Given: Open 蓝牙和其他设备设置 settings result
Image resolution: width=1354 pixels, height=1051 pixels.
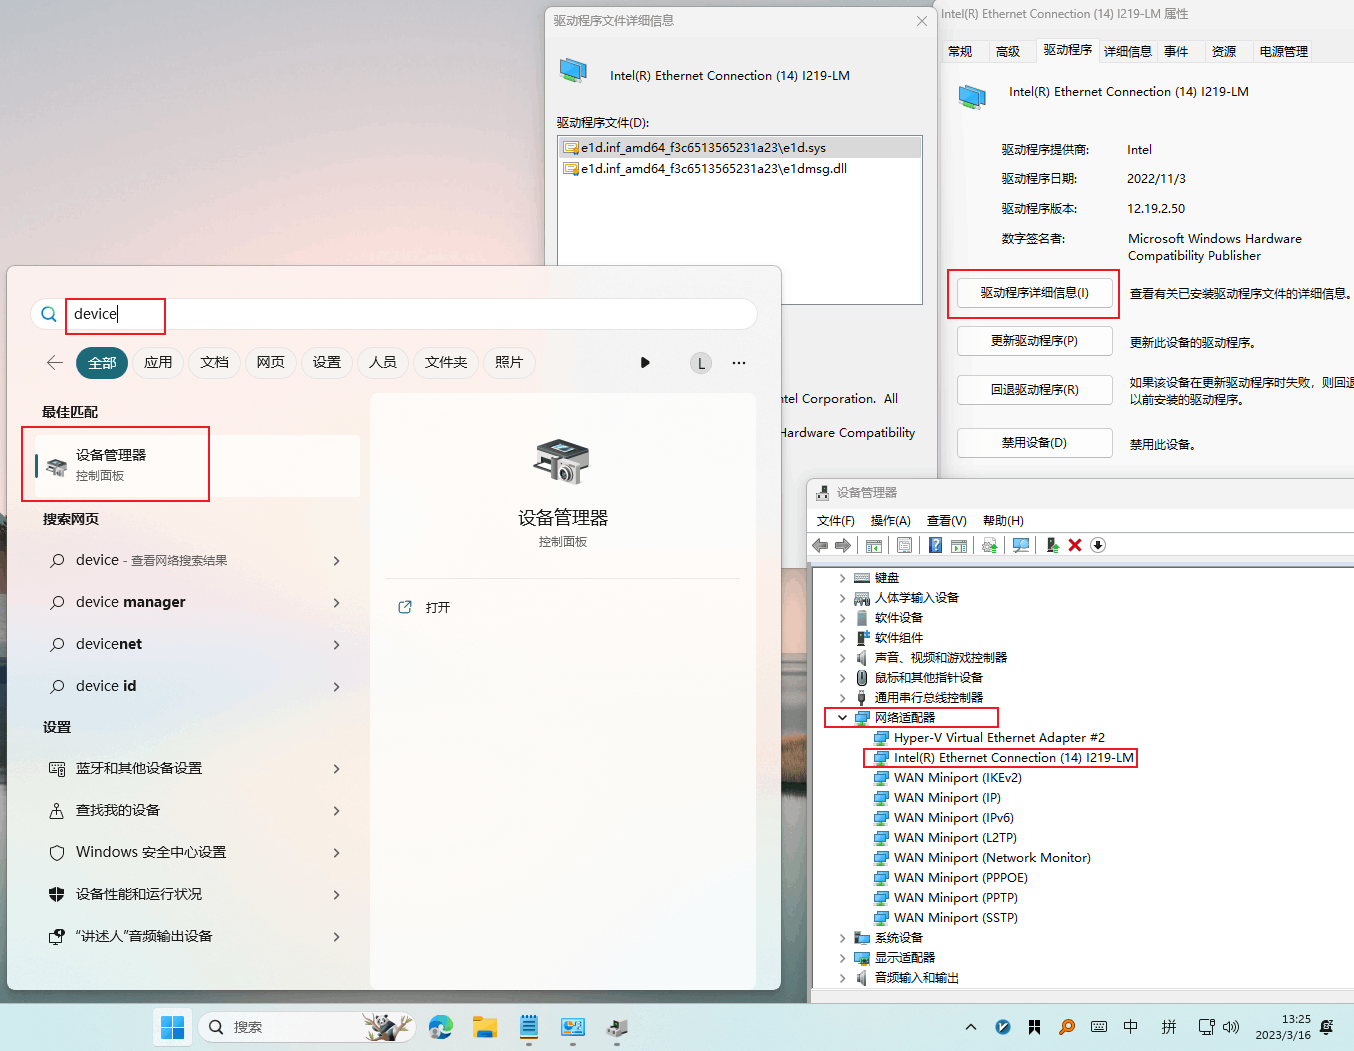Looking at the screenshot, I should click(197, 768).
